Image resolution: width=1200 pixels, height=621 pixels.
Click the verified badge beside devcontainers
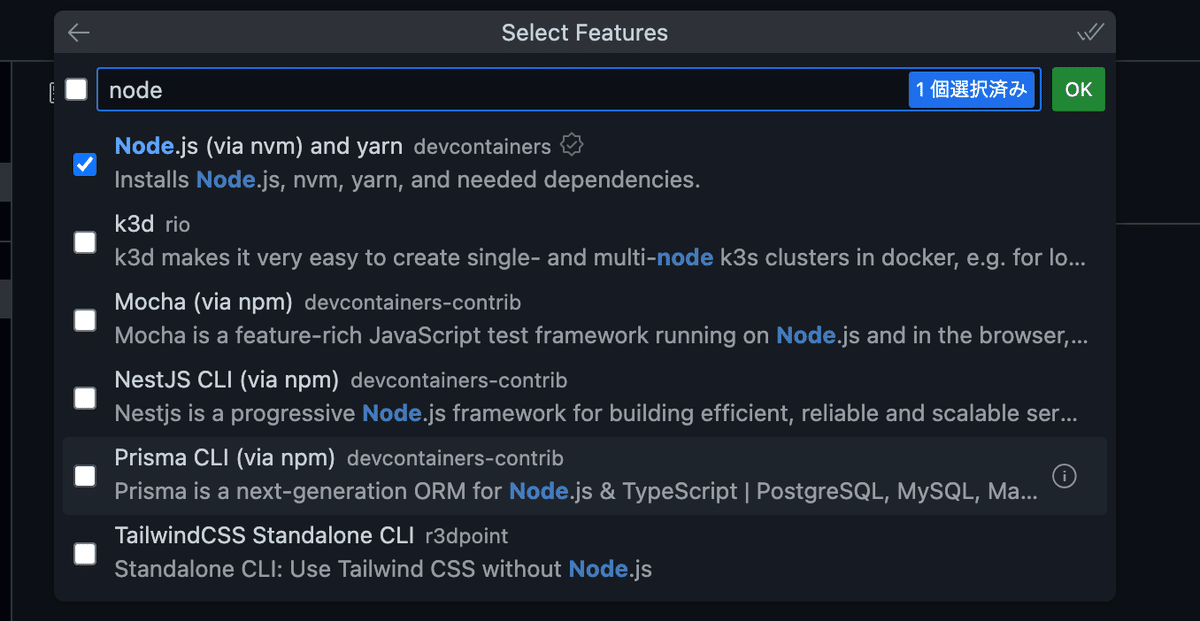(x=572, y=145)
